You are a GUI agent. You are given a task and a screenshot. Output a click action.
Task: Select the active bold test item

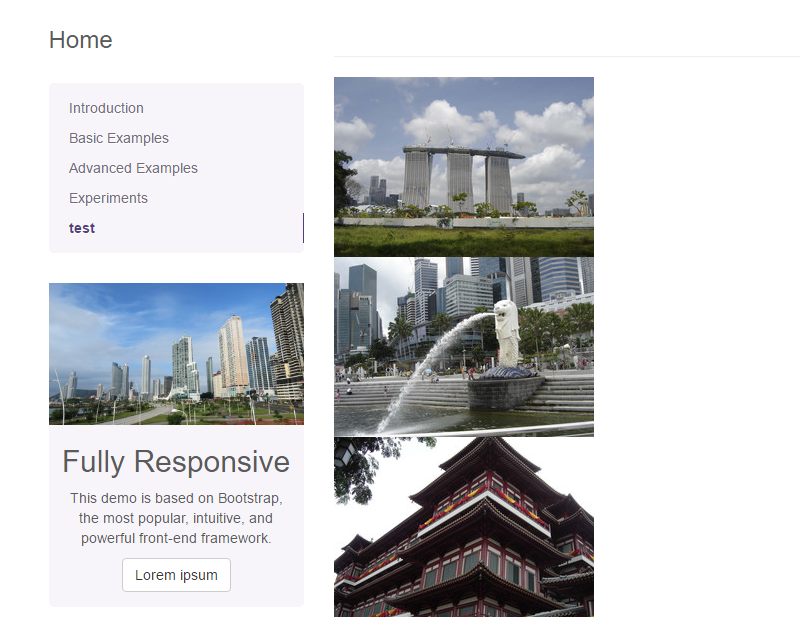(x=82, y=228)
